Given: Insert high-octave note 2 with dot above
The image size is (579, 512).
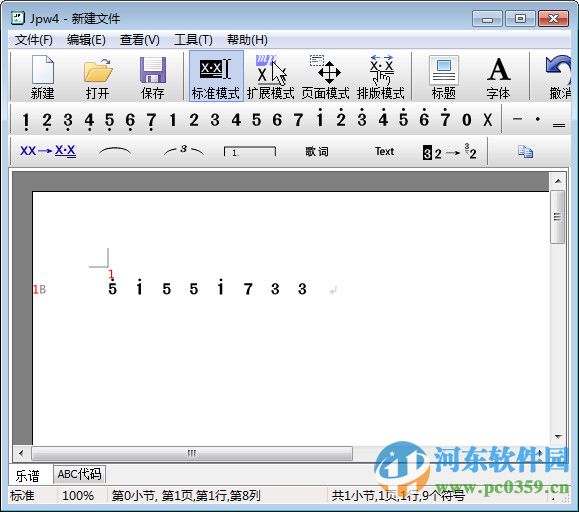Looking at the screenshot, I should coord(341,119).
